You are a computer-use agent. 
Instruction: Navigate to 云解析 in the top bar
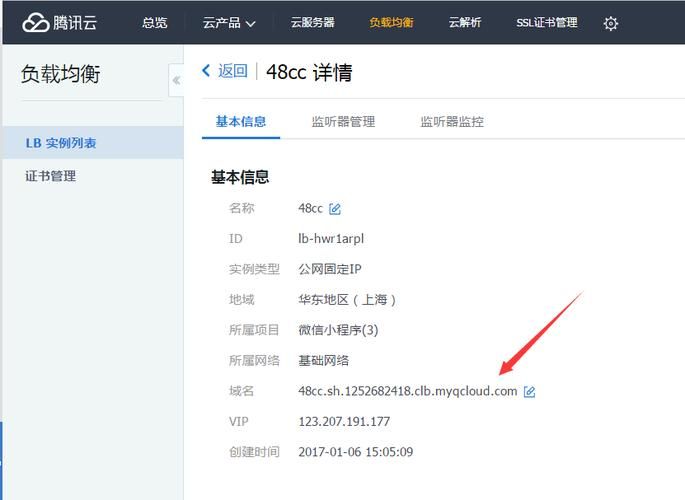465,23
